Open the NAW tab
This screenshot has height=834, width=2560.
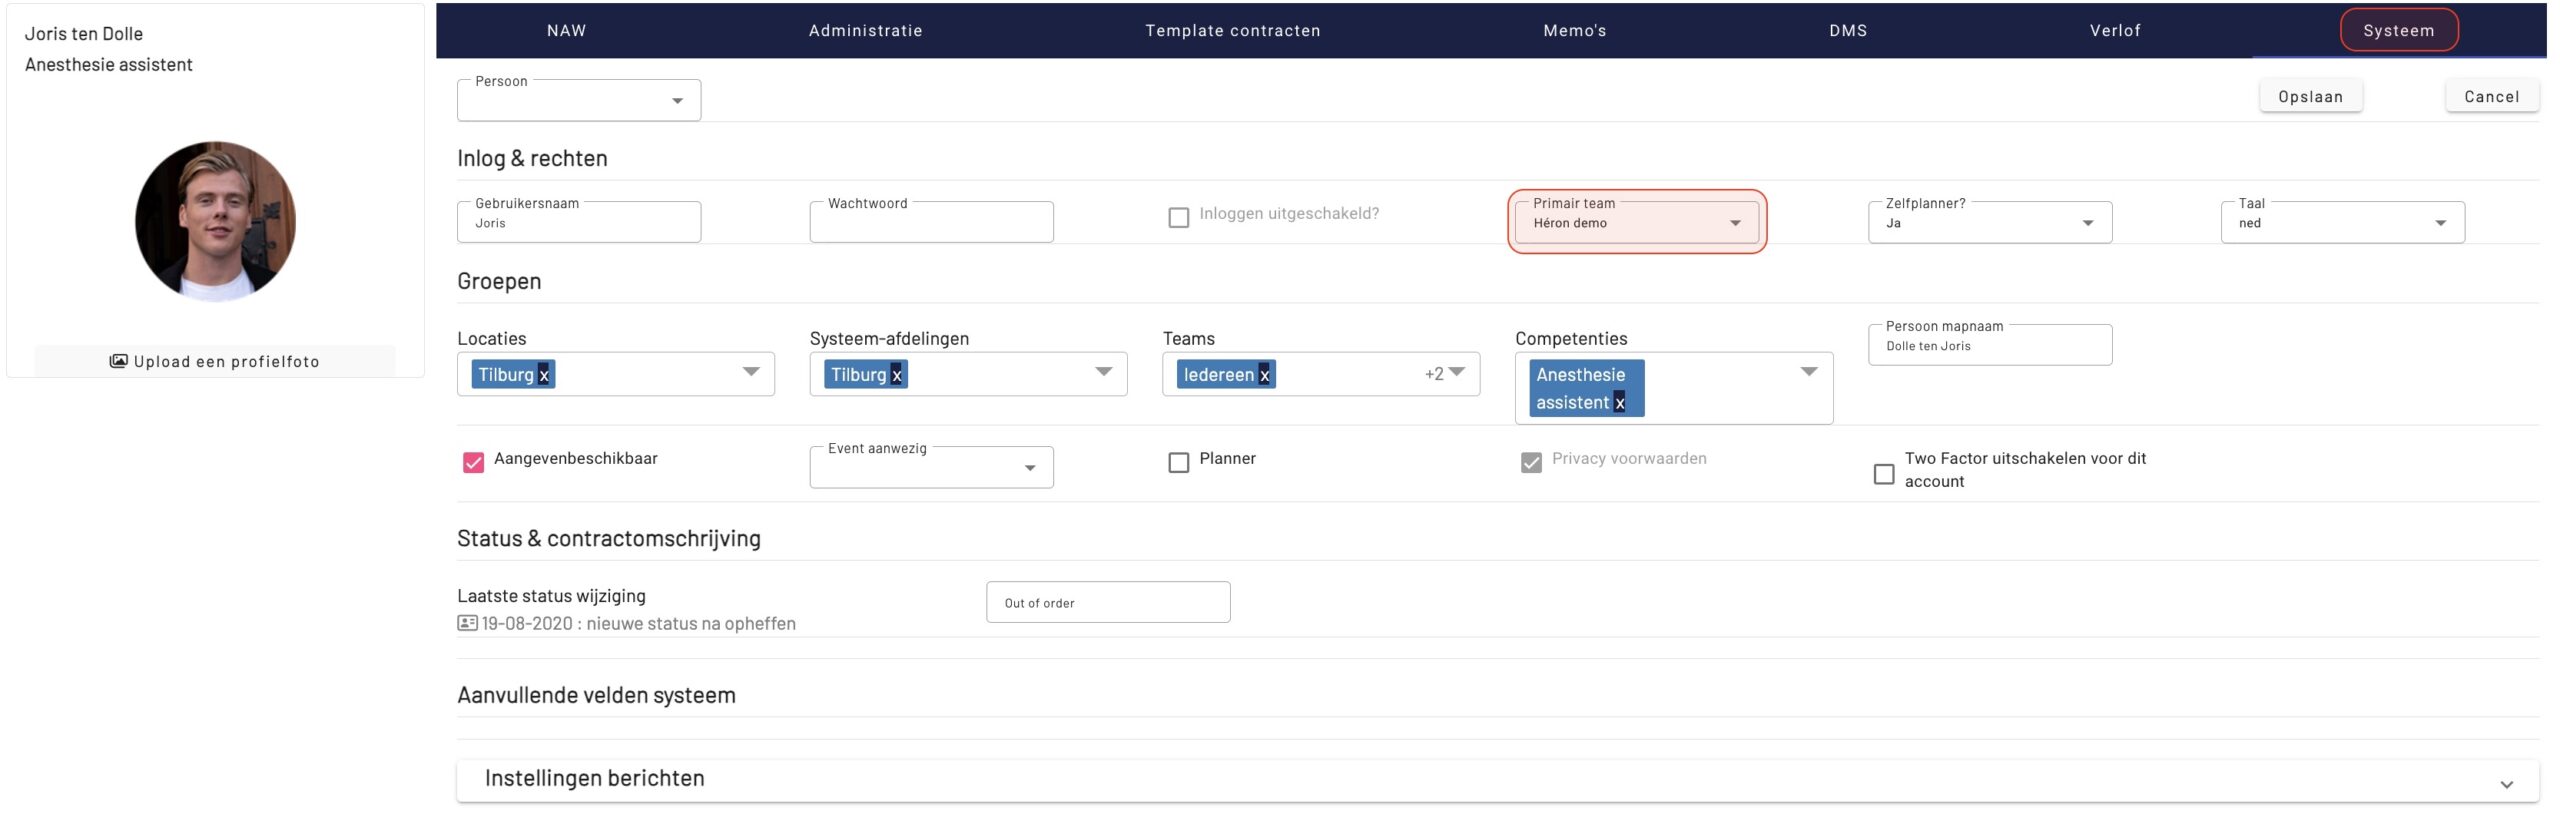click(x=566, y=30)
